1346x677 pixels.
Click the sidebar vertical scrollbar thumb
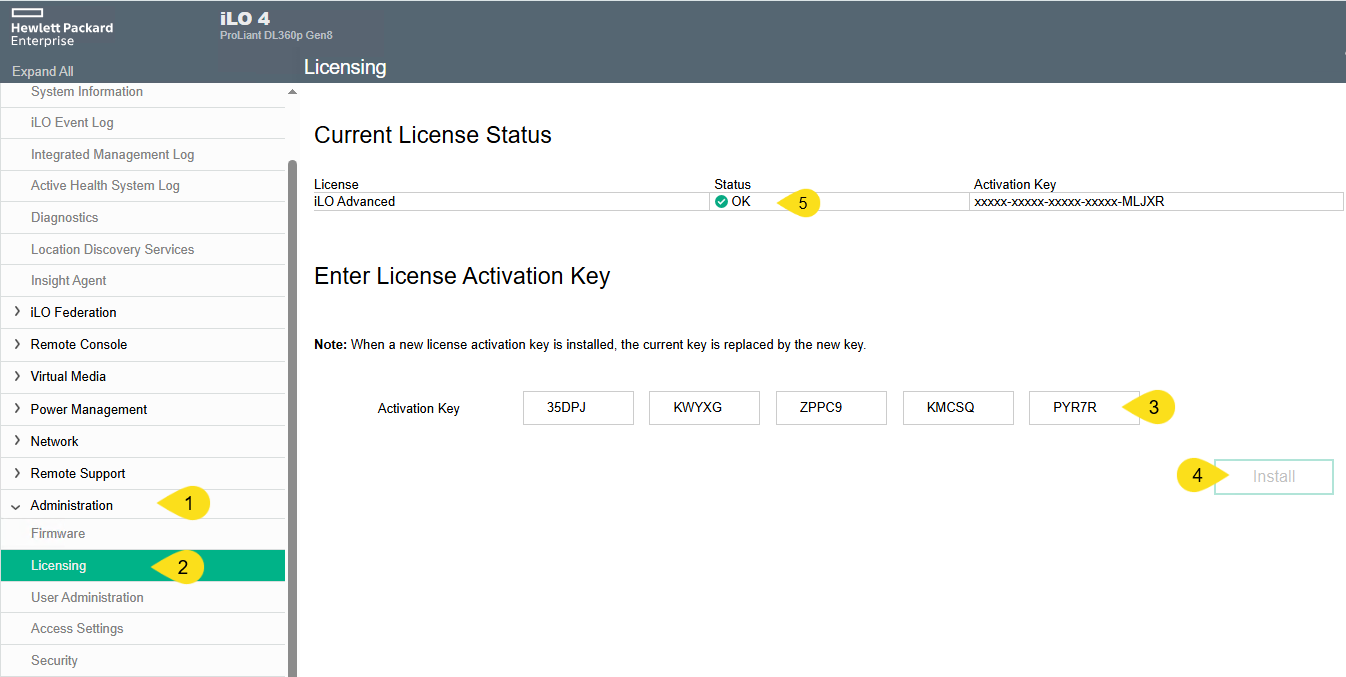[x=292, y=418]
